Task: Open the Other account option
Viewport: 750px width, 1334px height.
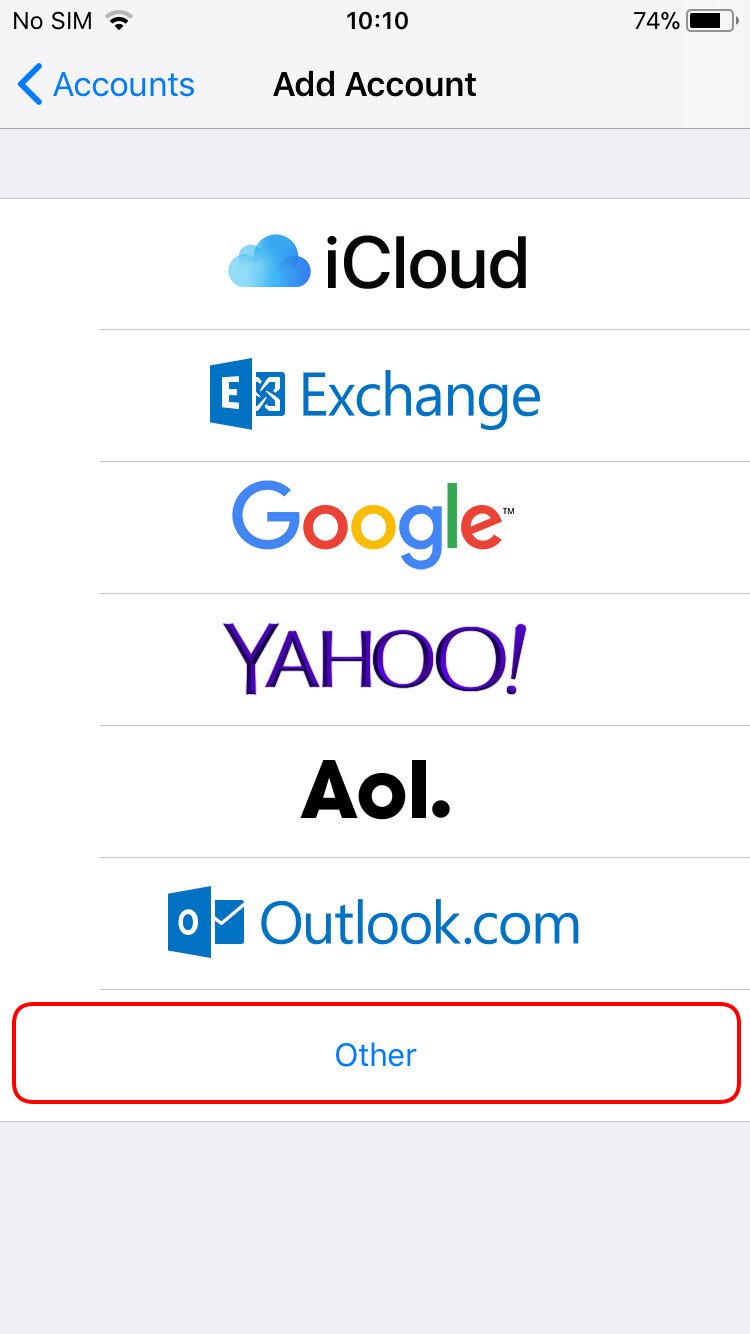Action: pyautogui.click(x=375, y=1054)
